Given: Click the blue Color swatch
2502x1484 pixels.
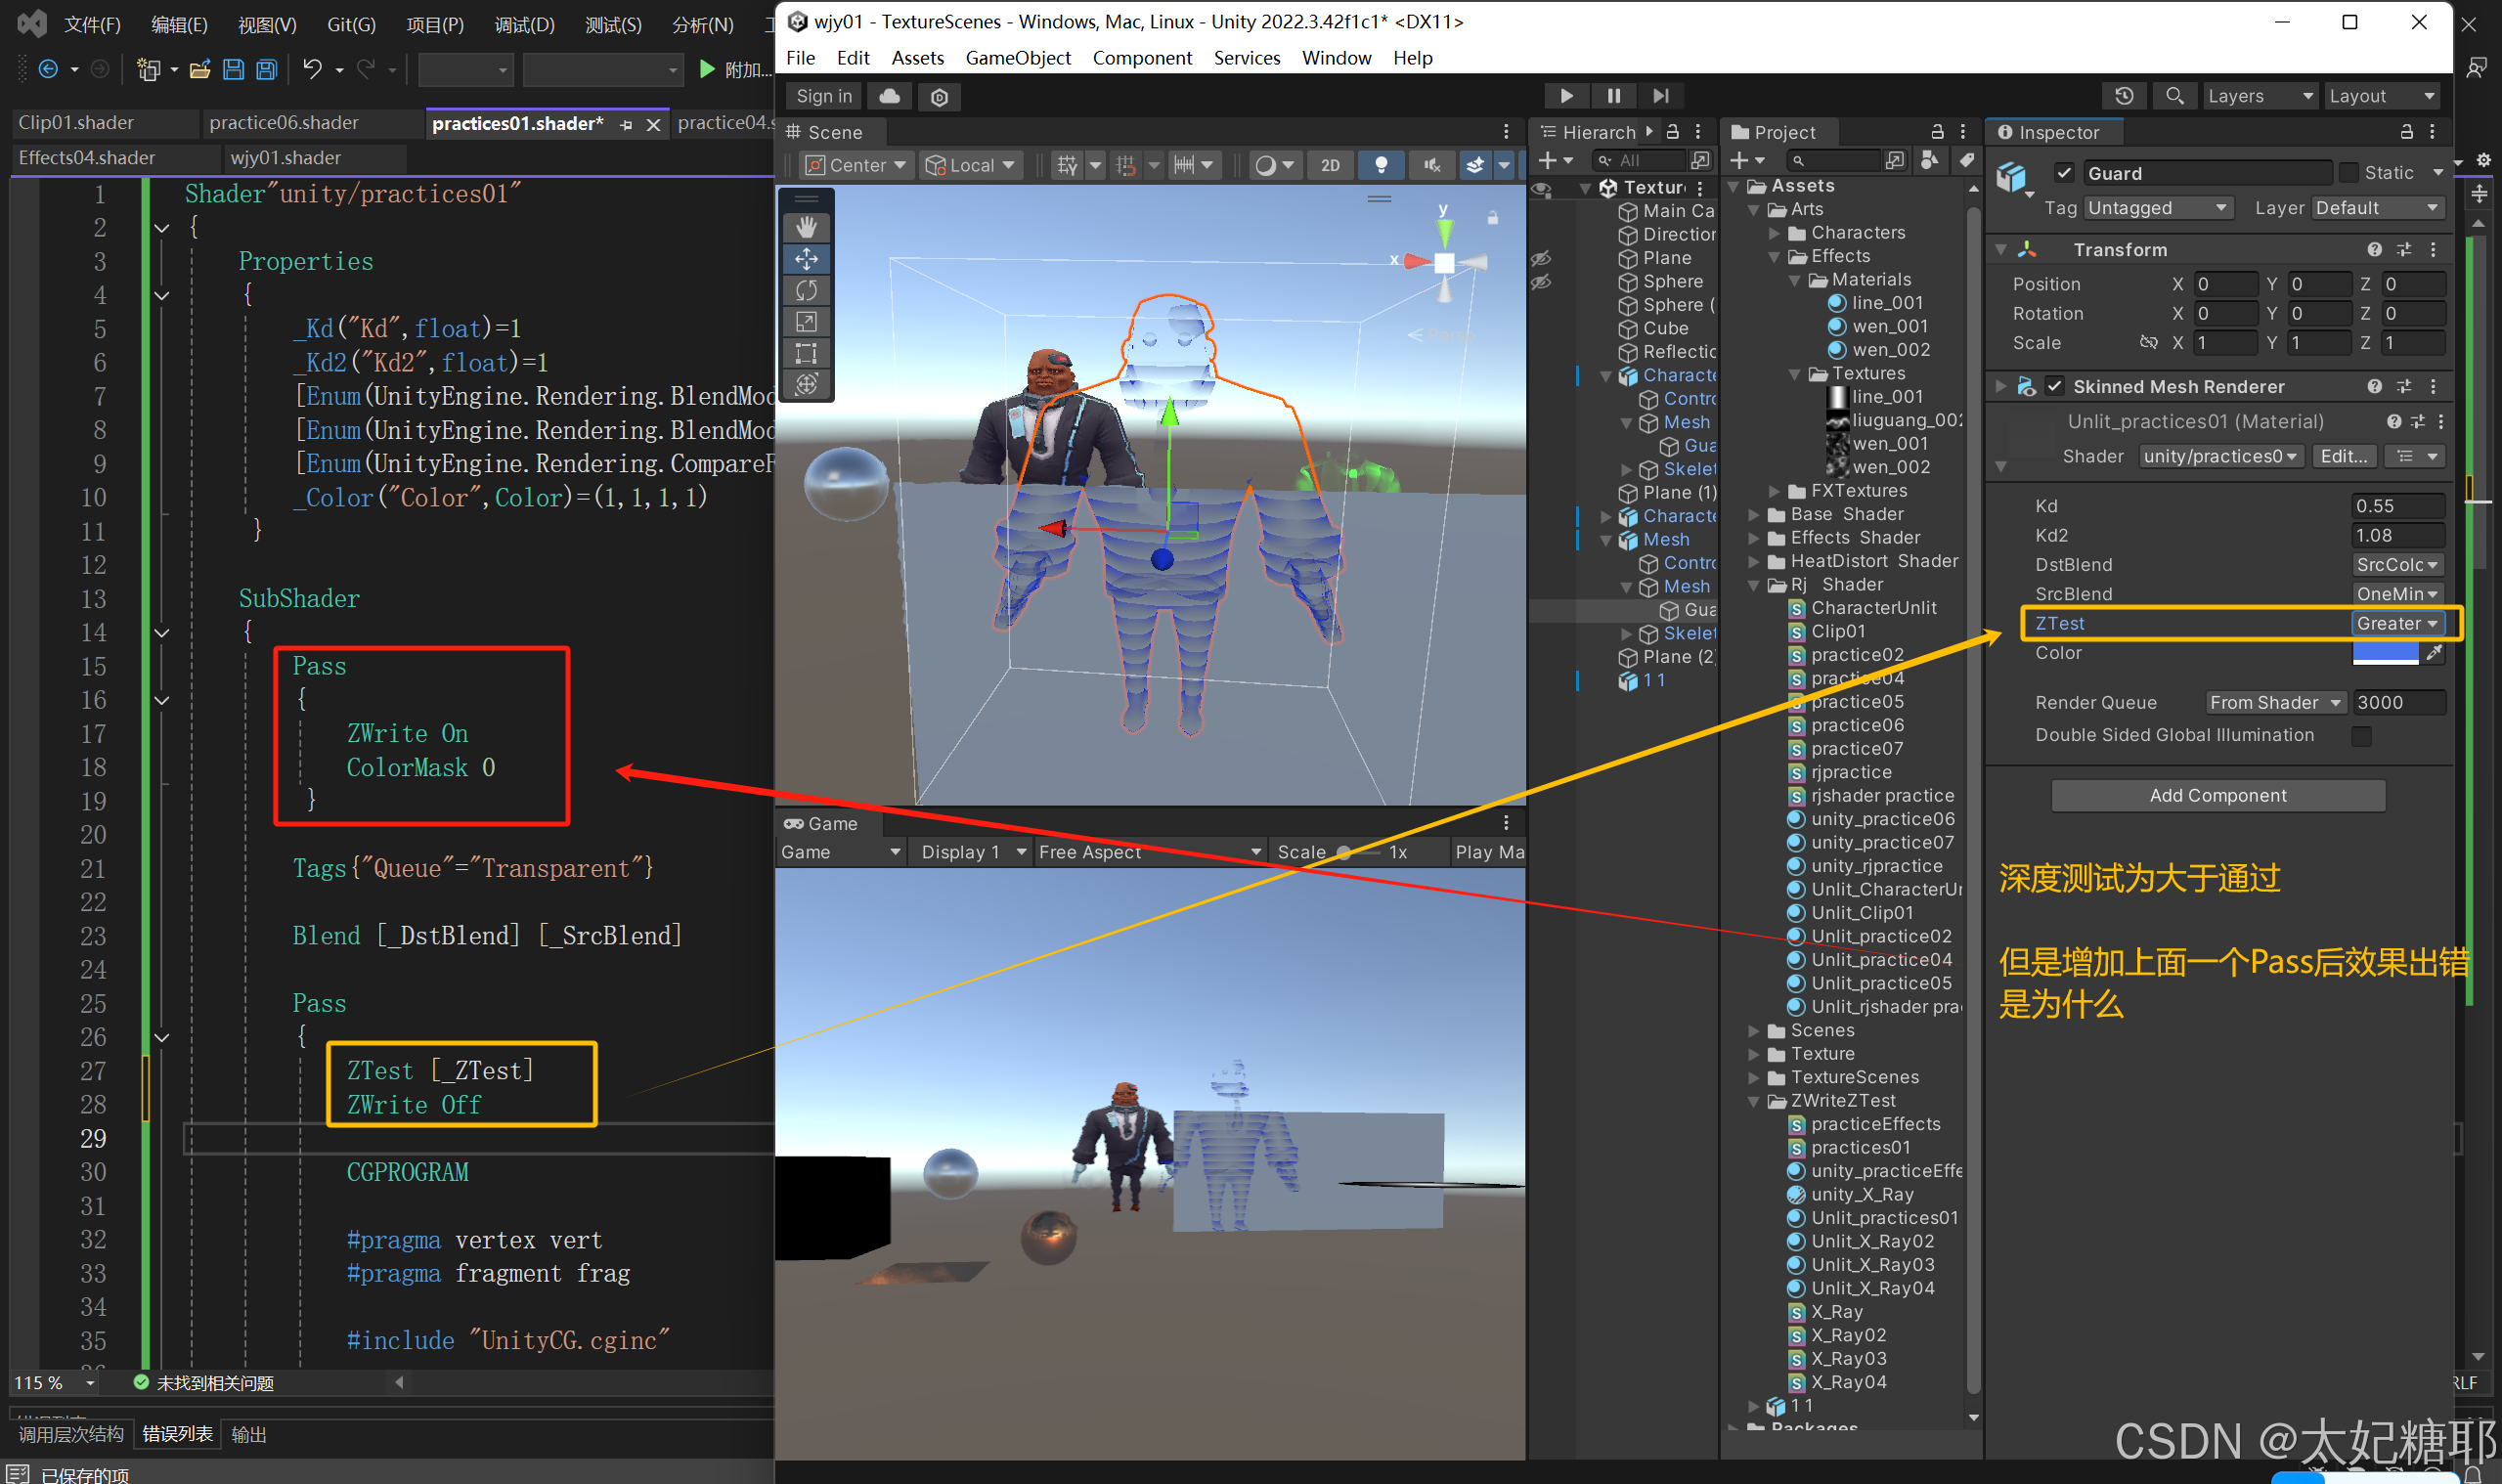Looking at the screenshot, I should pos(2384,653).
